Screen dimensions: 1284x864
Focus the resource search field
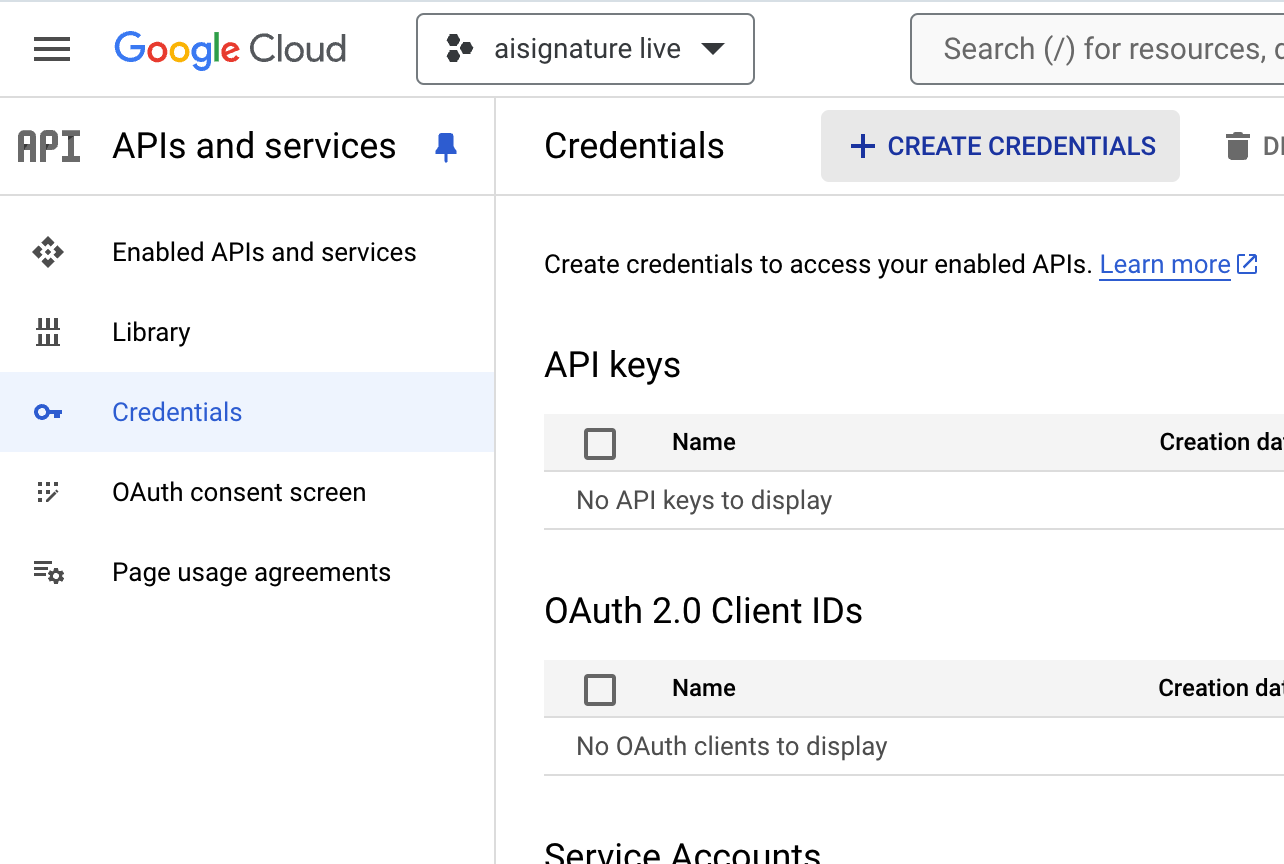pos(1097,49)
